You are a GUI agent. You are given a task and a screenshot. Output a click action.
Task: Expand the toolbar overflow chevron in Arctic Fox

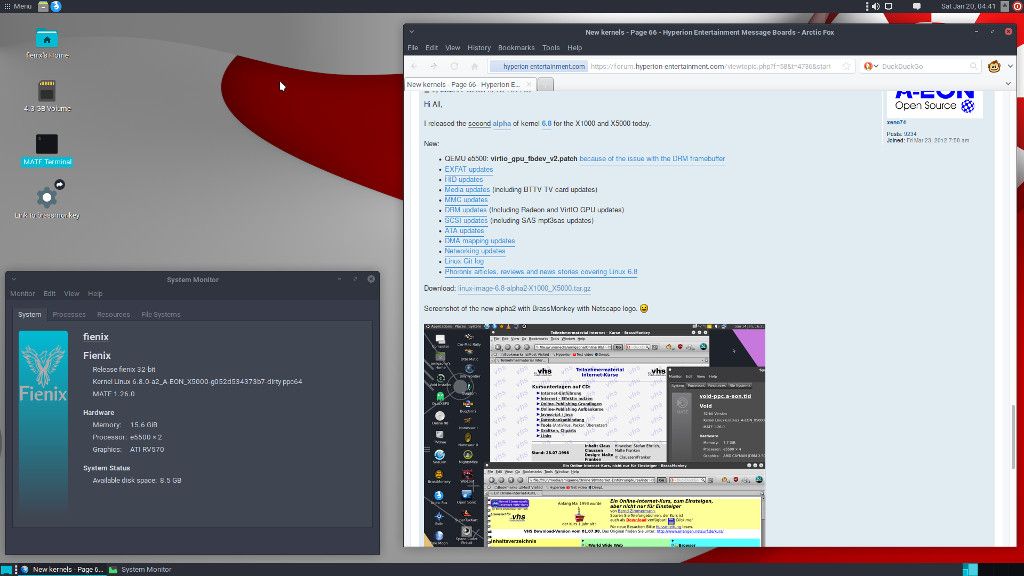(1010, 67)
